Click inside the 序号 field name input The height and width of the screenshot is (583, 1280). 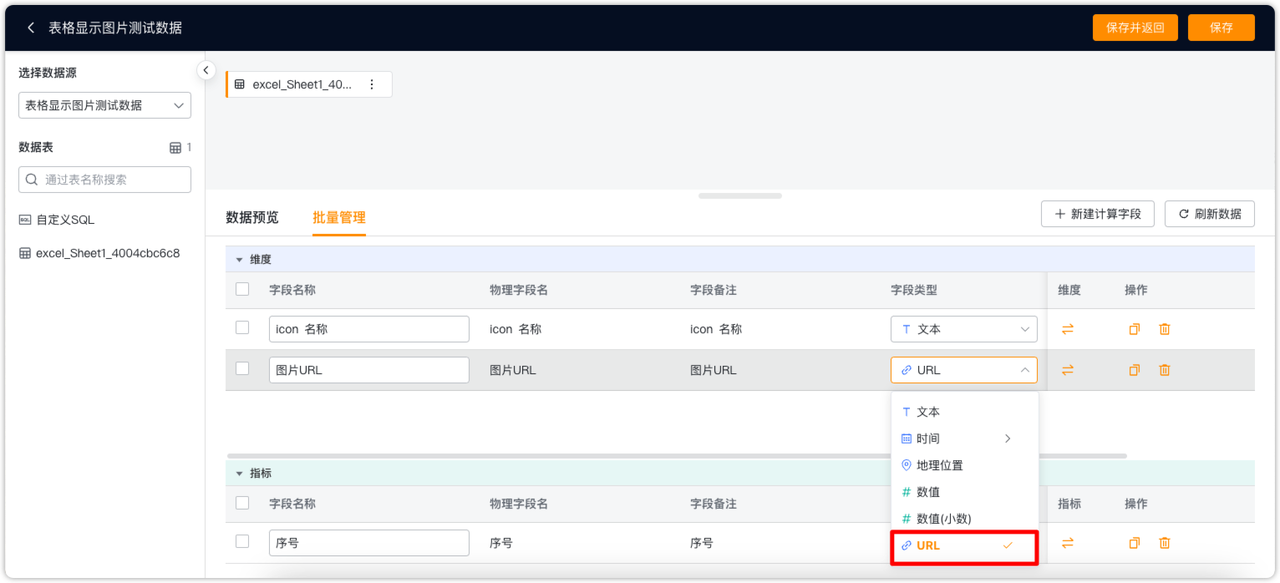(x=368, y=543)
